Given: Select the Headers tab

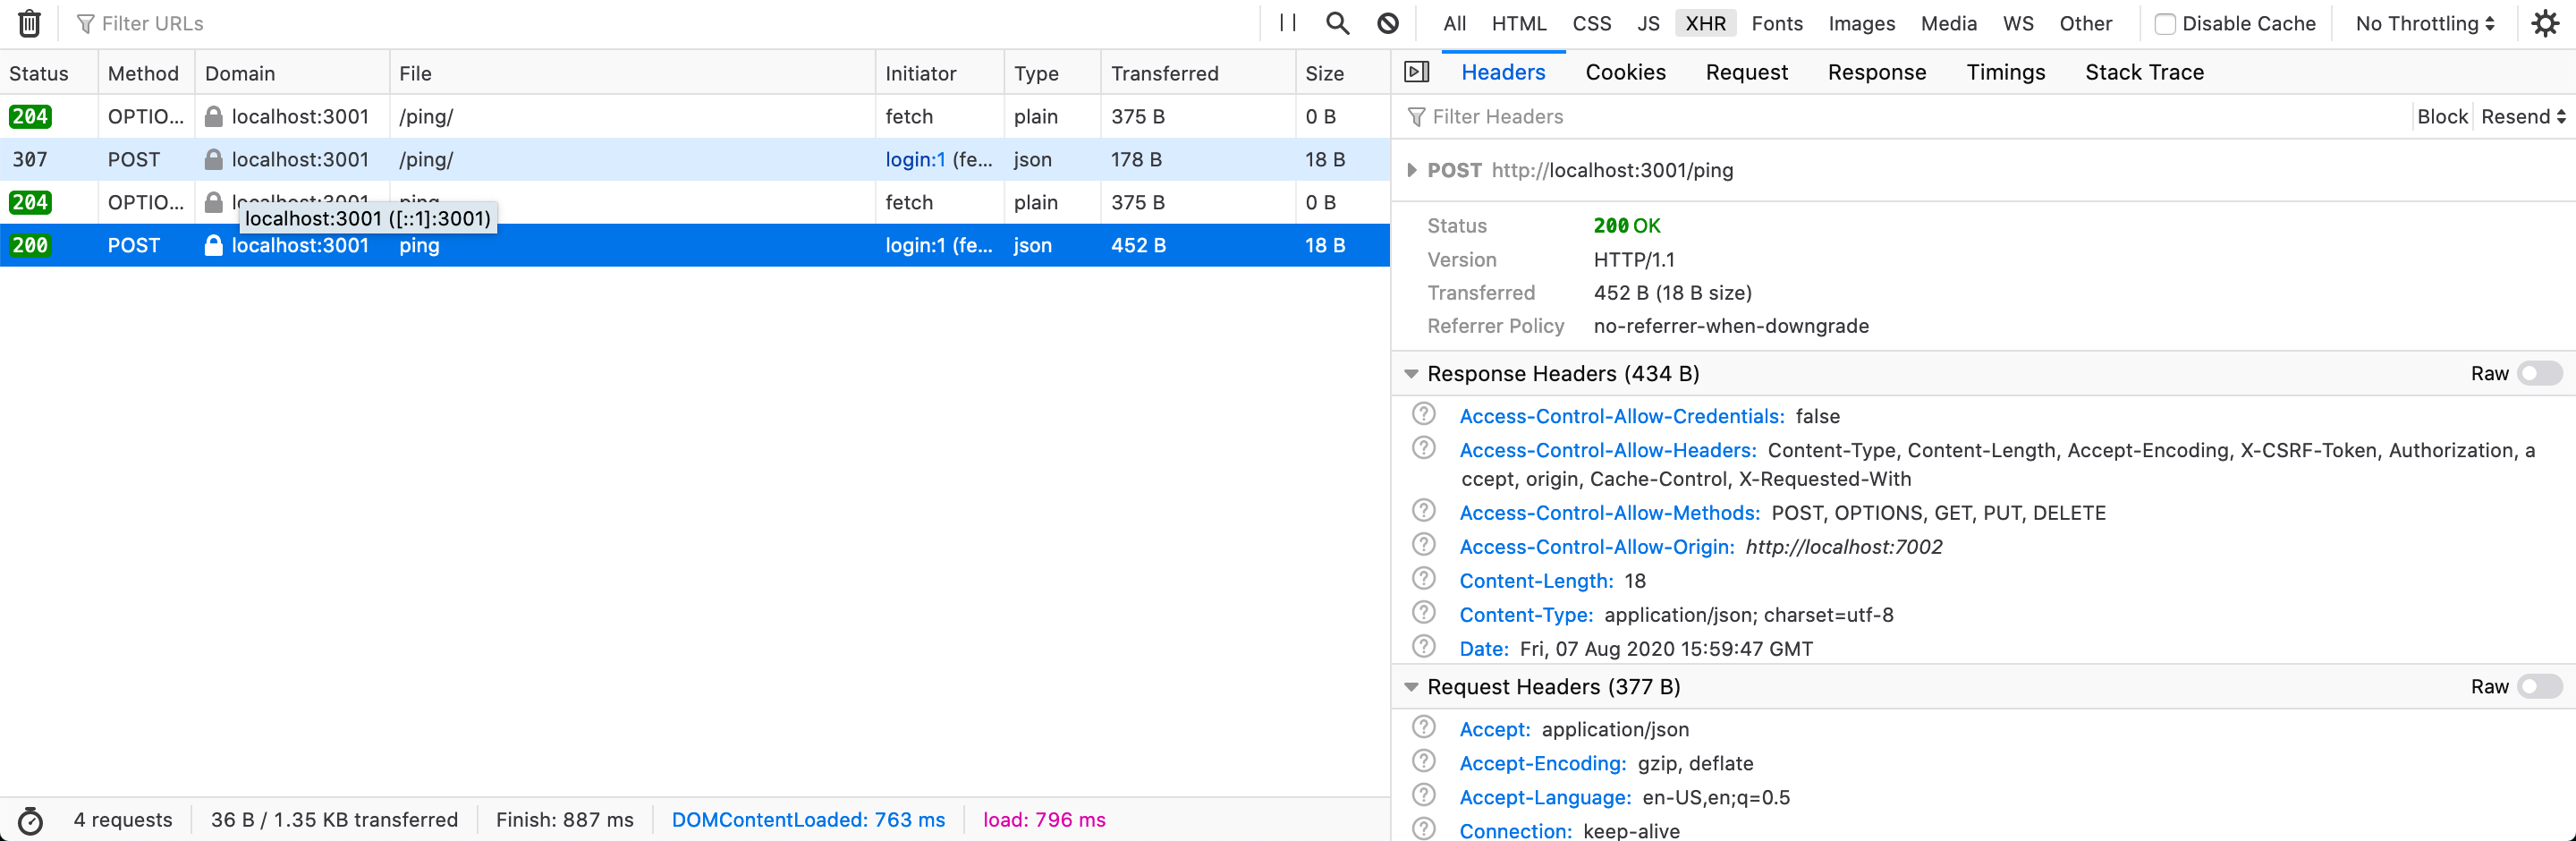Looking at the screenshot, I should [1502, 72].
